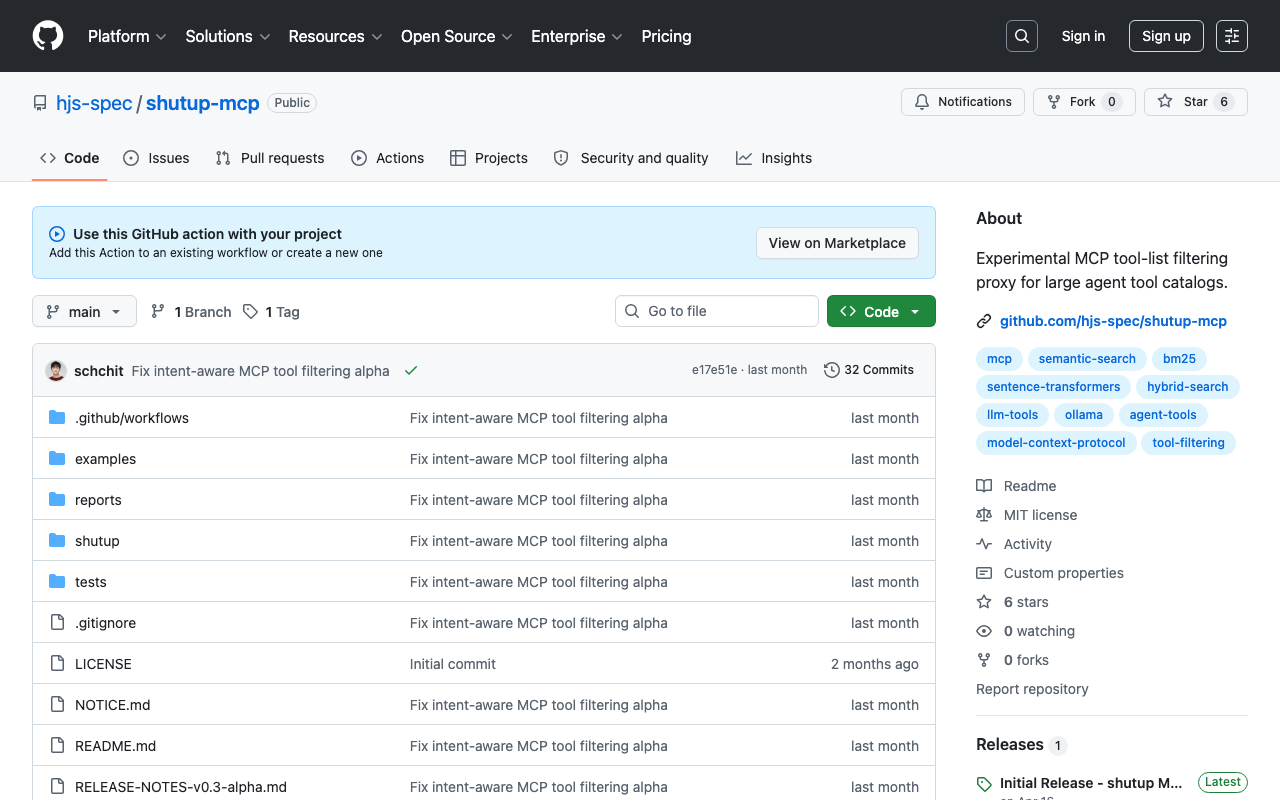The height and width of the screenshot is (800, 1280).
Task: Click View on Marketplace button
Action: point(837,243)
